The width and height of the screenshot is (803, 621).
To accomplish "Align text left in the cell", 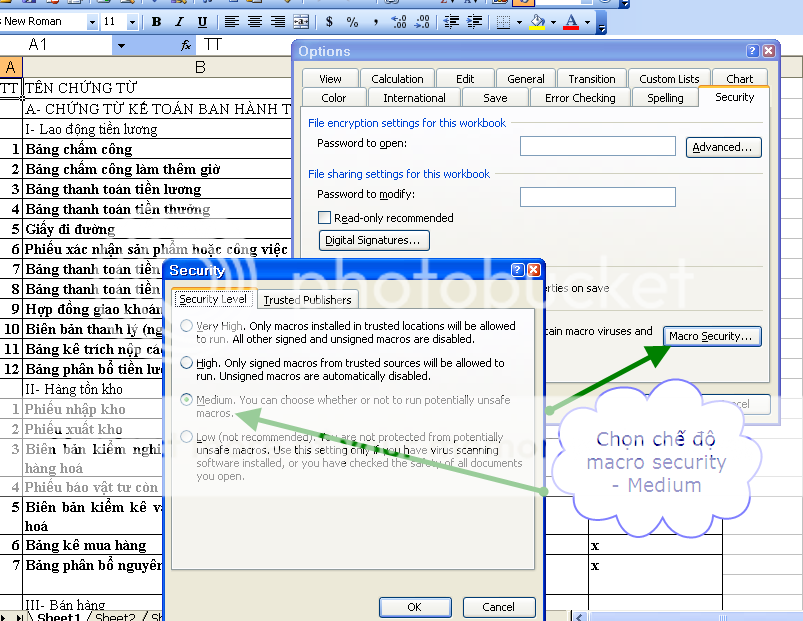I will point(232,21).
